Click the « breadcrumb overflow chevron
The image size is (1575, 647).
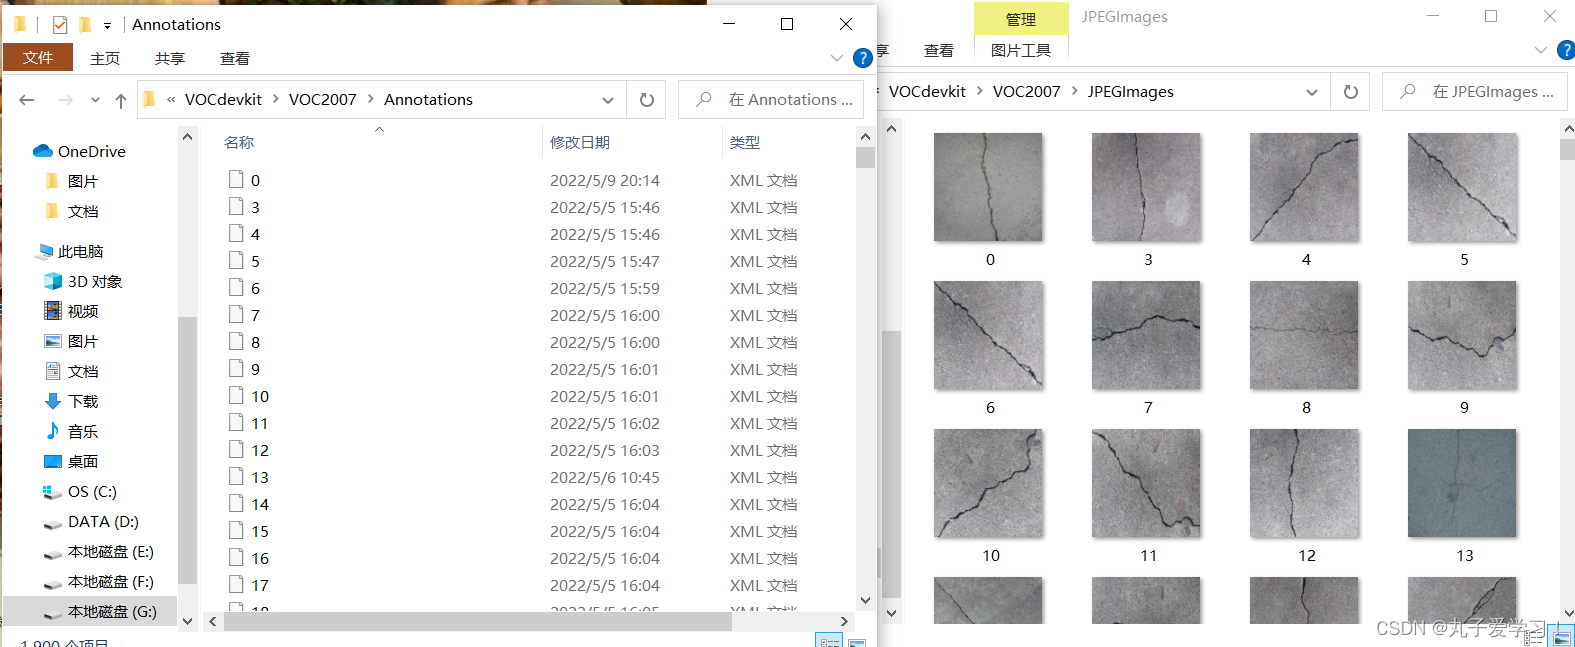(x=171, y=100)
